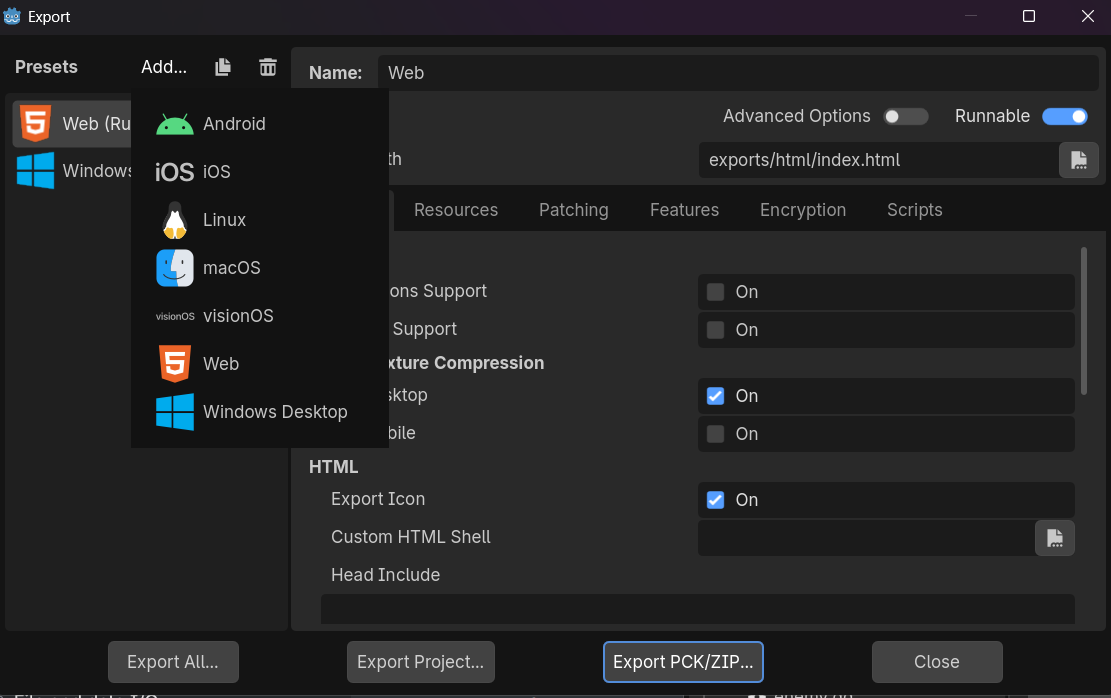1111x698 pixels.
Task: Maximize the Export window
Action: (1029, 16)
